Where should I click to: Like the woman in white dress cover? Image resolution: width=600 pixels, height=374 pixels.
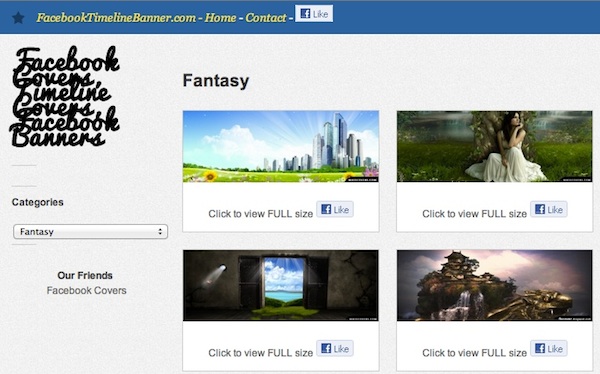(x=549, y=209)
